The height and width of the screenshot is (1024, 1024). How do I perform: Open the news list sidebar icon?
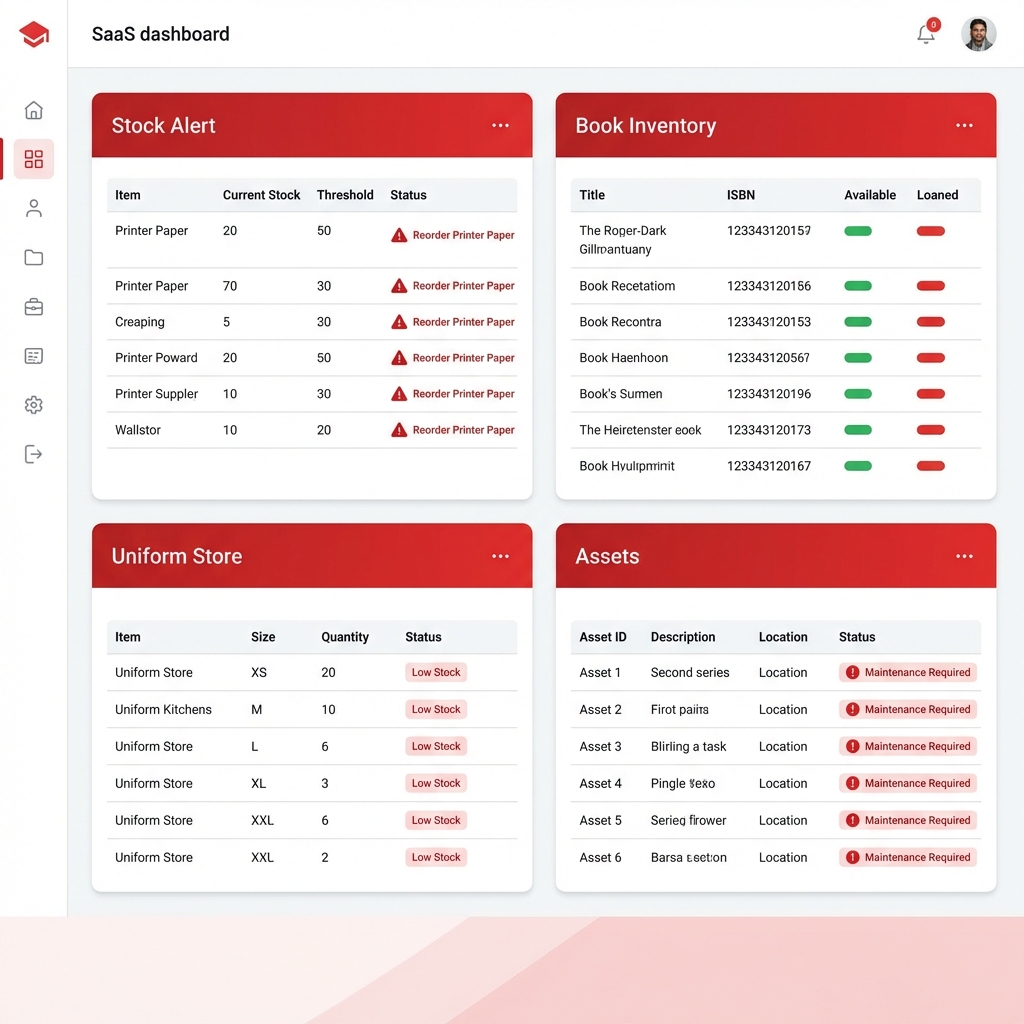34,356
